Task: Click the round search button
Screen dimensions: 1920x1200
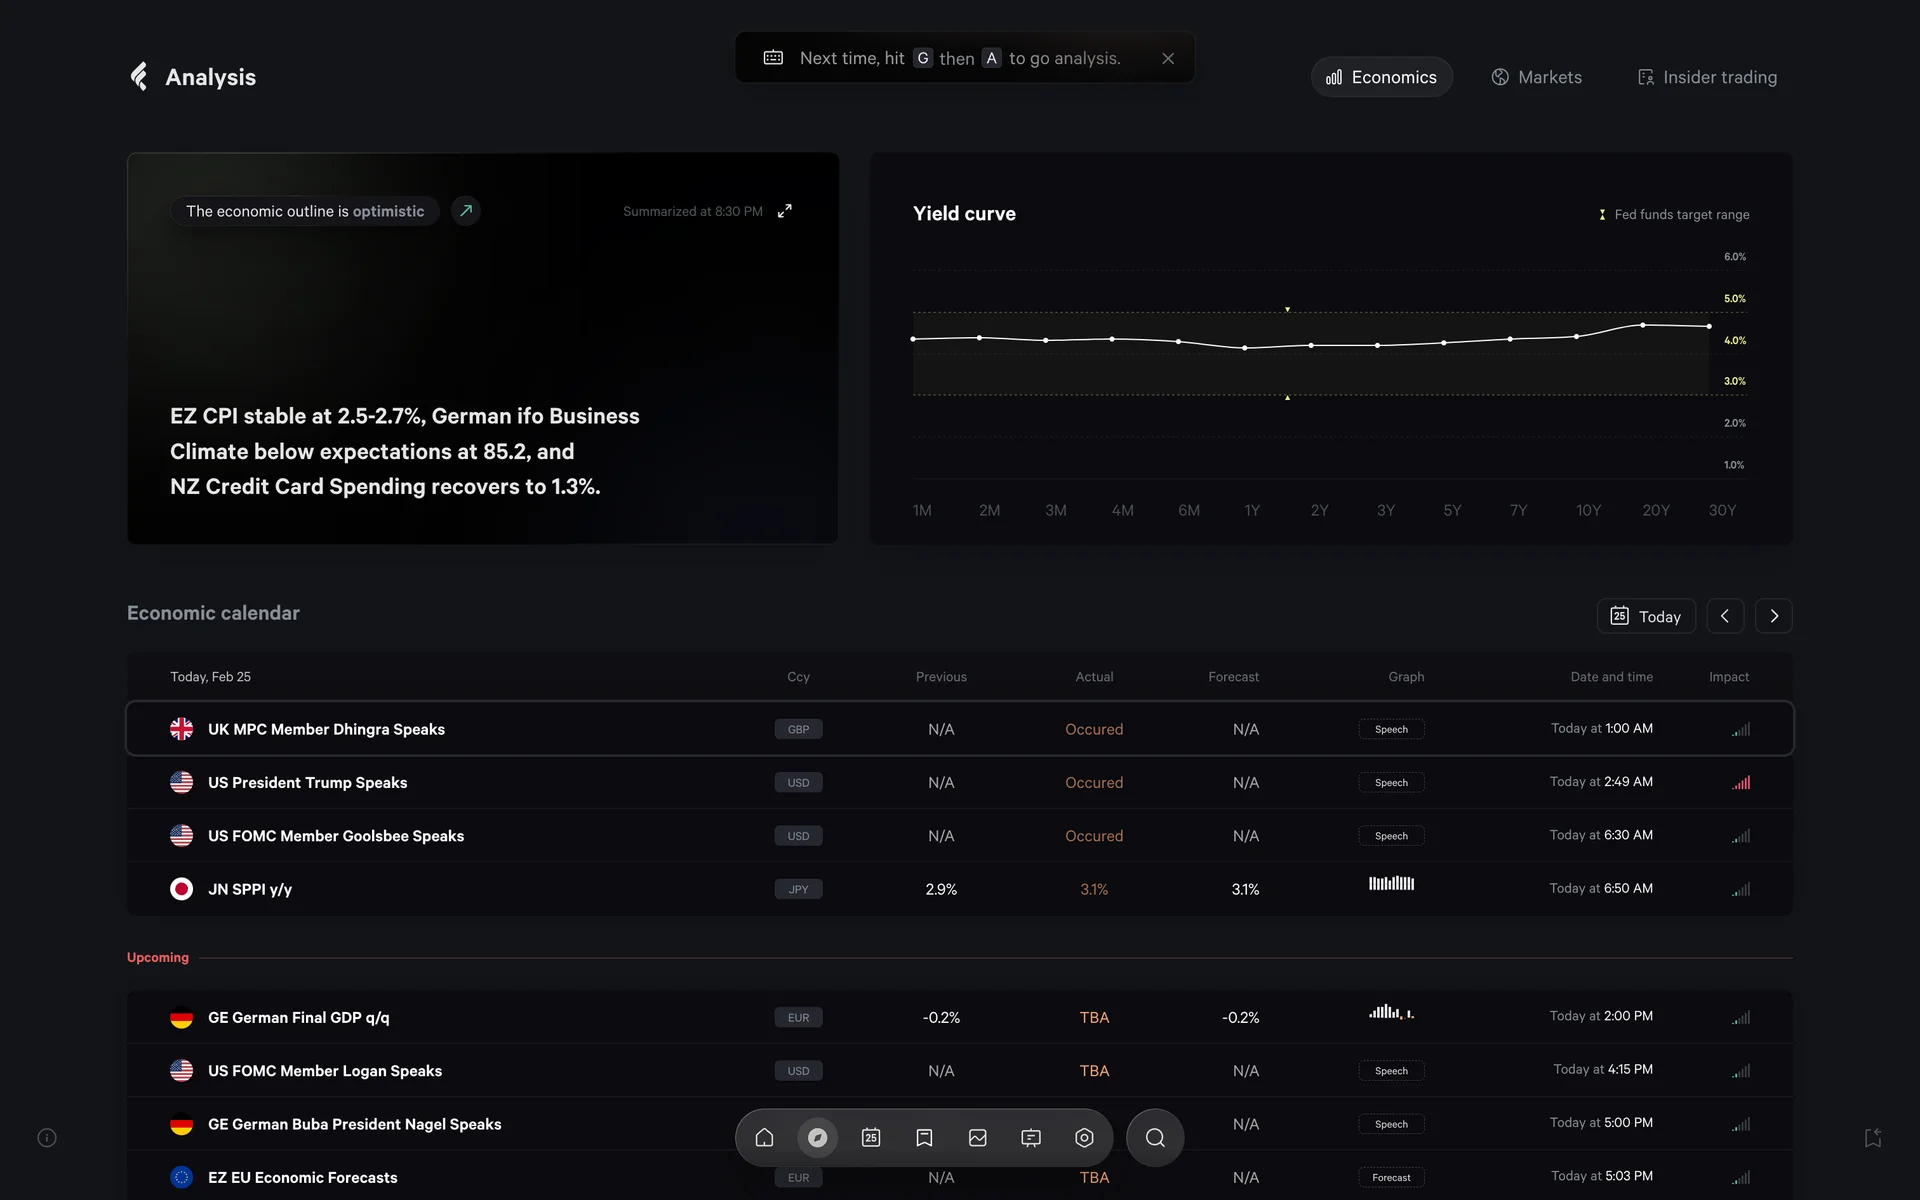Action: pos(1155,1137)
